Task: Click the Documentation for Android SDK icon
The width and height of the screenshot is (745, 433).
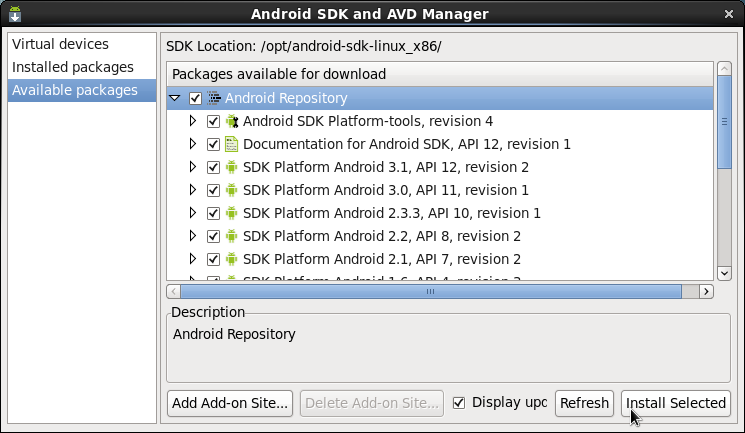Action: click(x=231, y=144)
